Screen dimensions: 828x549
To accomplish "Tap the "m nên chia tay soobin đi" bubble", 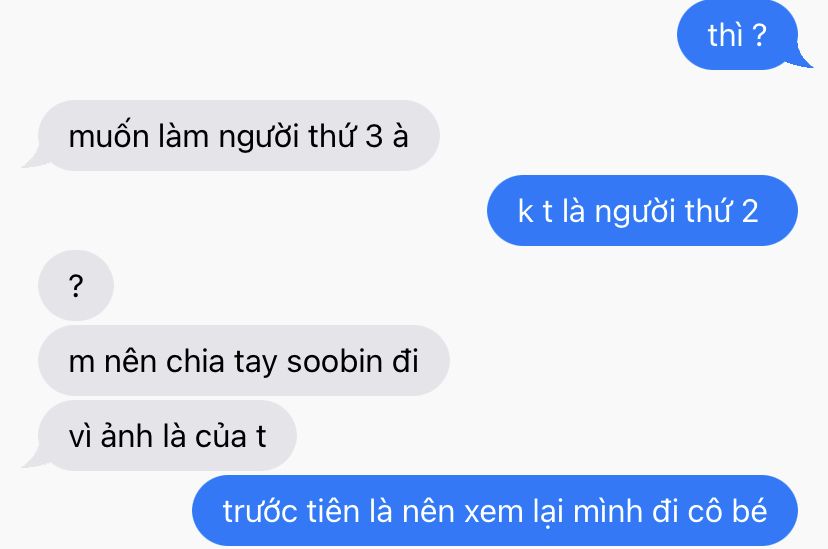I will [243, 361].
